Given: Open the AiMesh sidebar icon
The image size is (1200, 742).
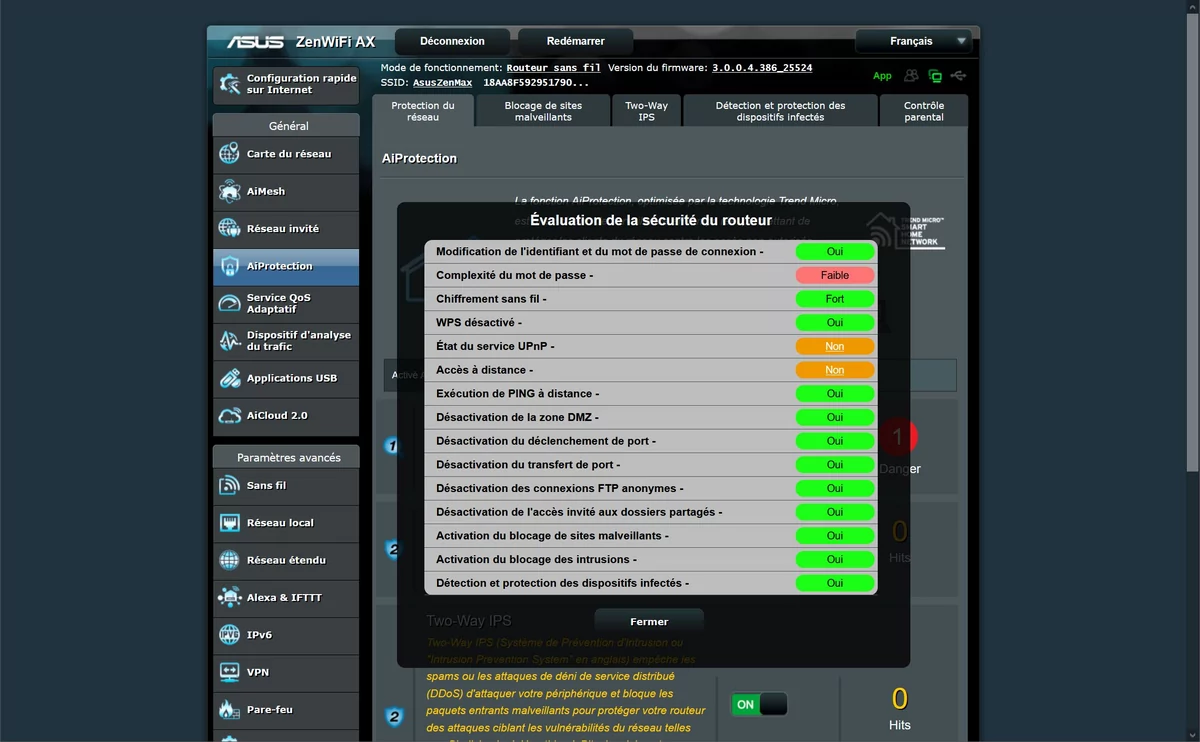Looking at the screenshot, I should coord(230,191).
